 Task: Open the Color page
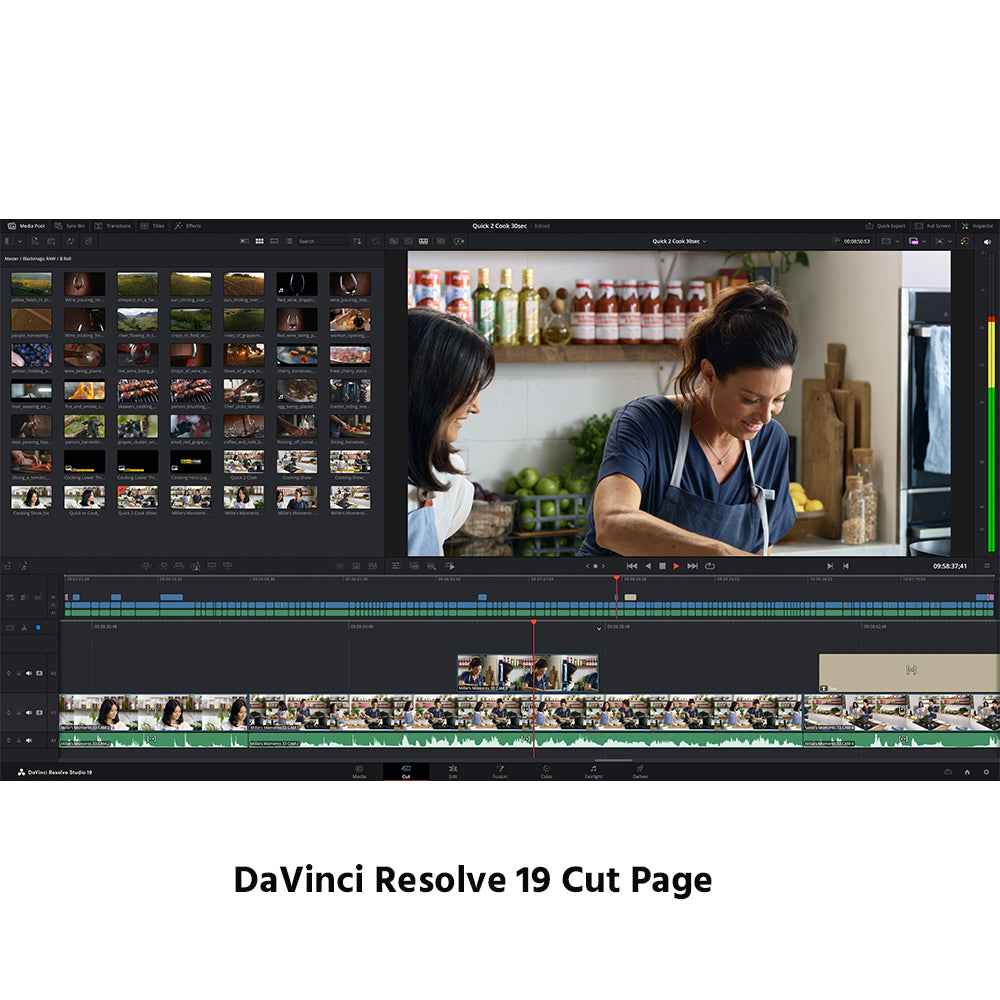point(546,770)
